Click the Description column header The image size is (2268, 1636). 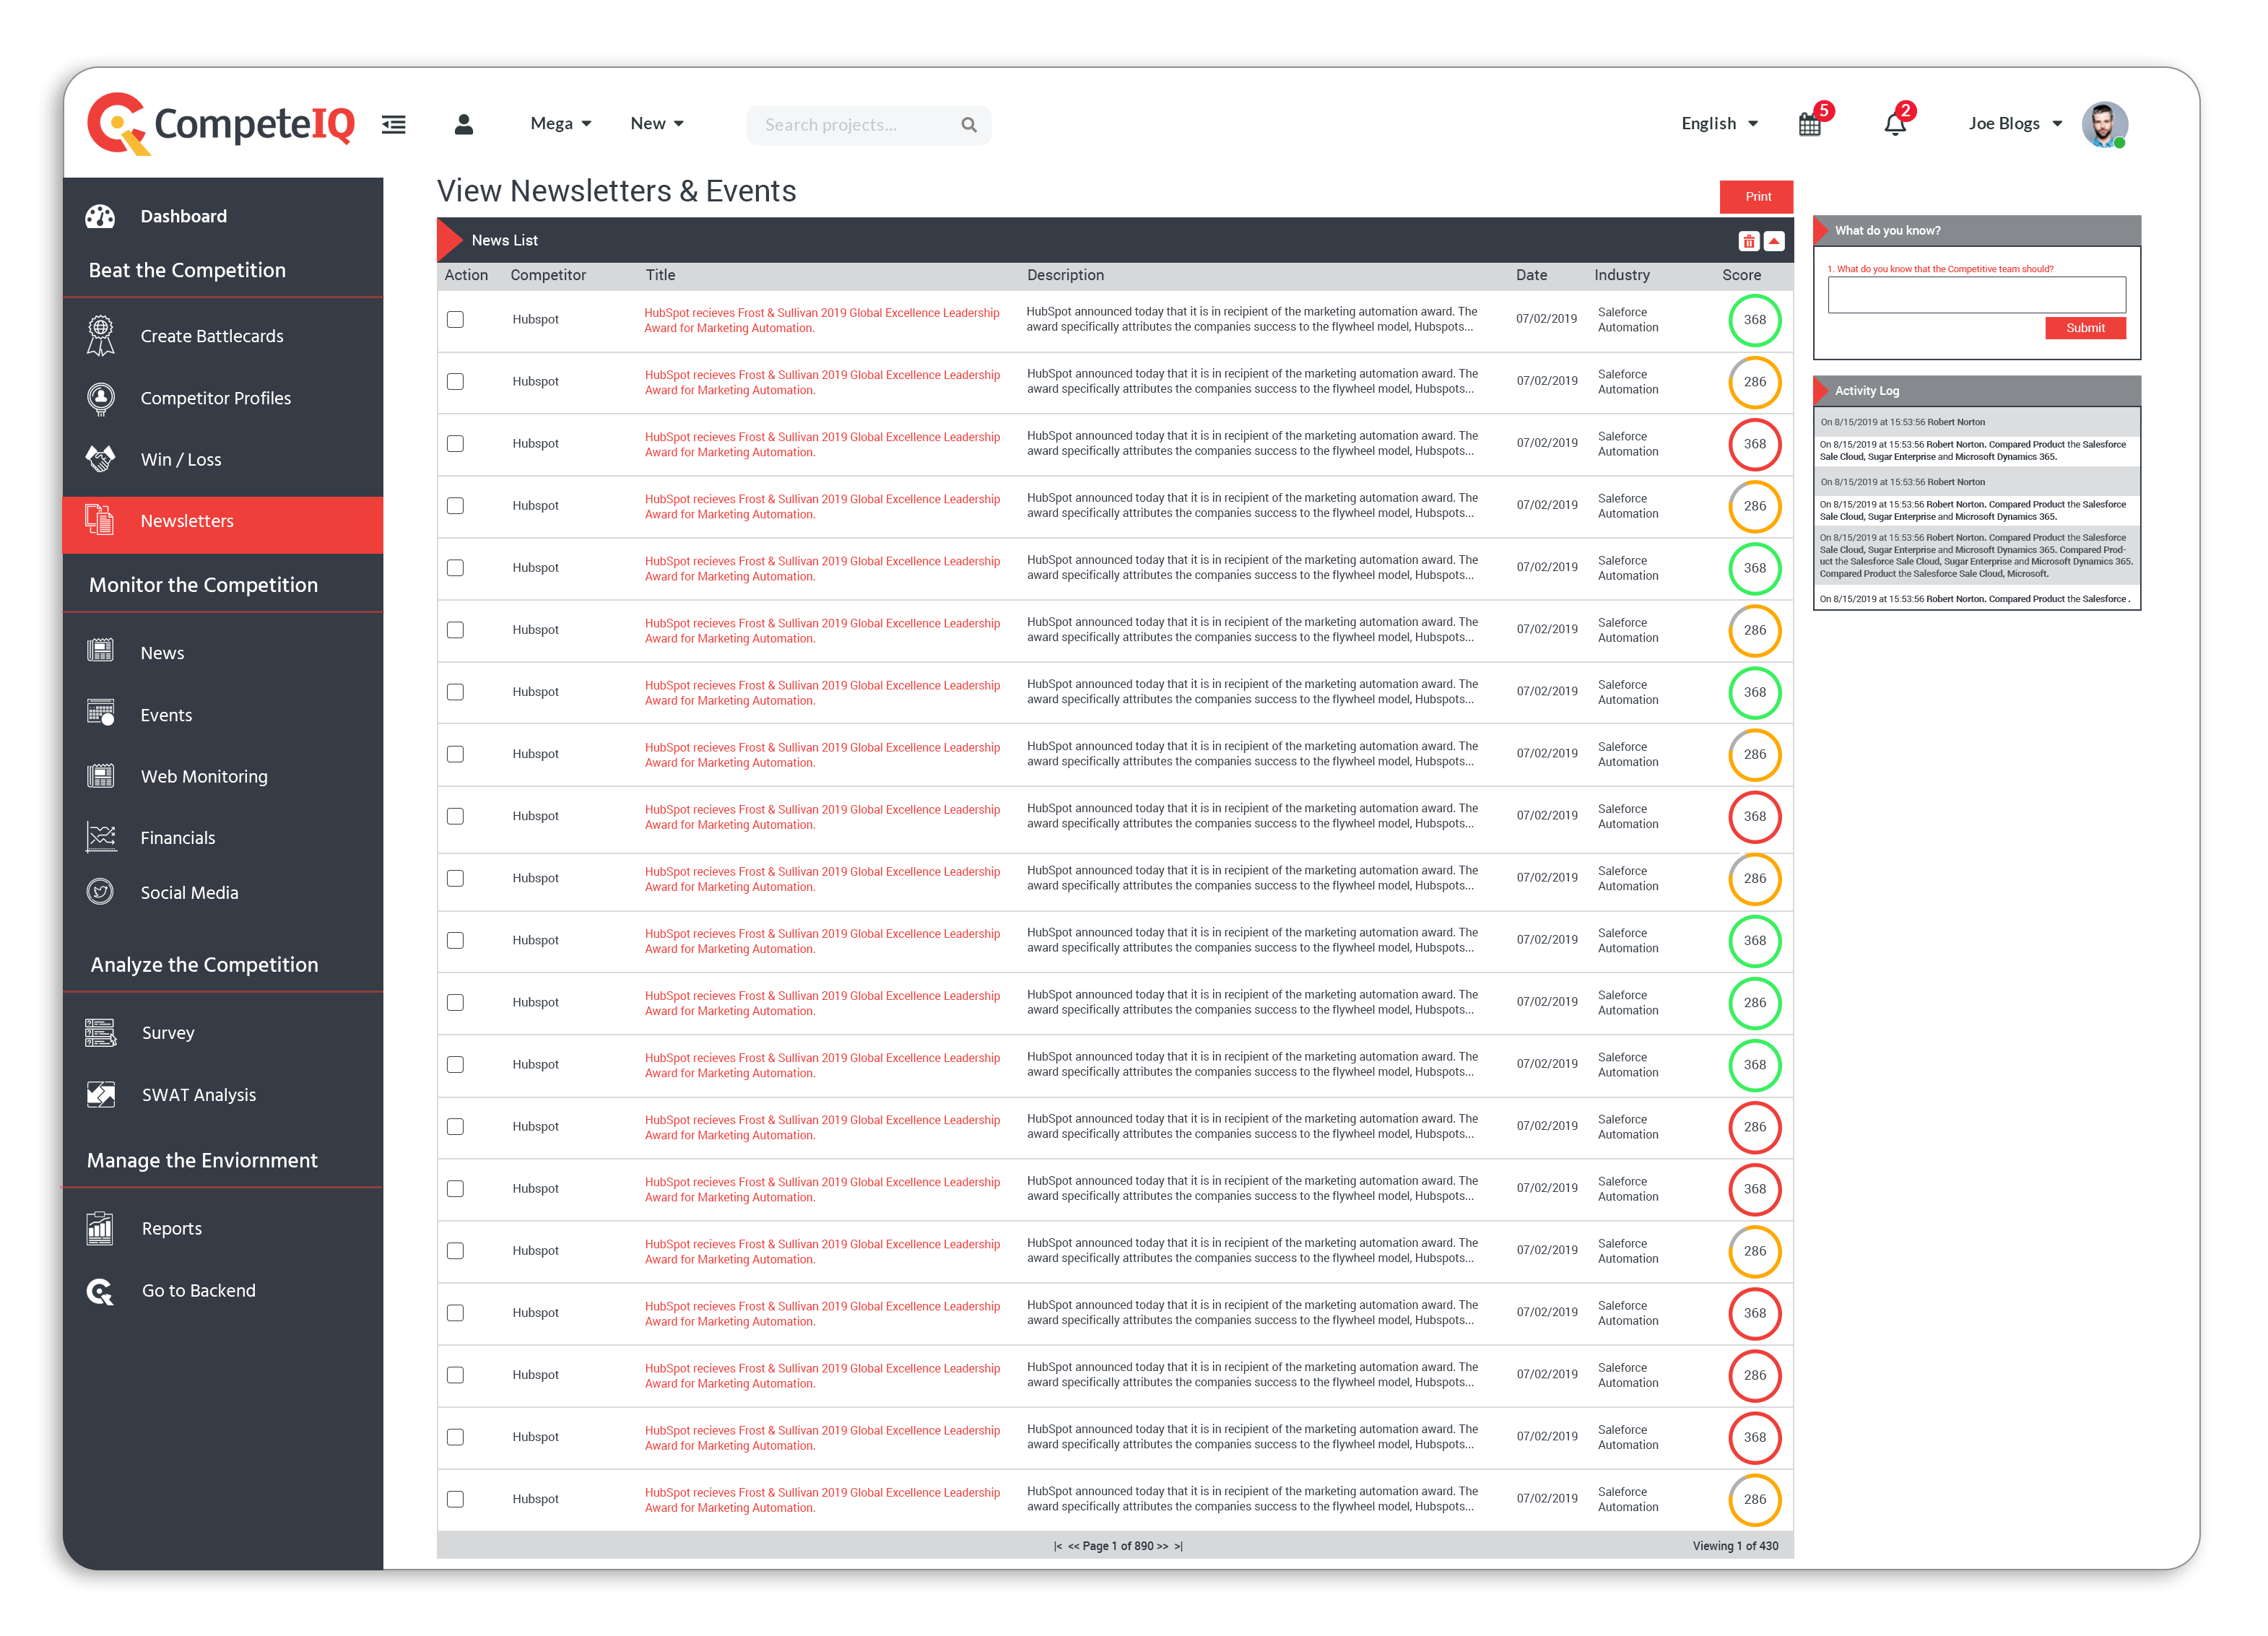click(1065, 275)
